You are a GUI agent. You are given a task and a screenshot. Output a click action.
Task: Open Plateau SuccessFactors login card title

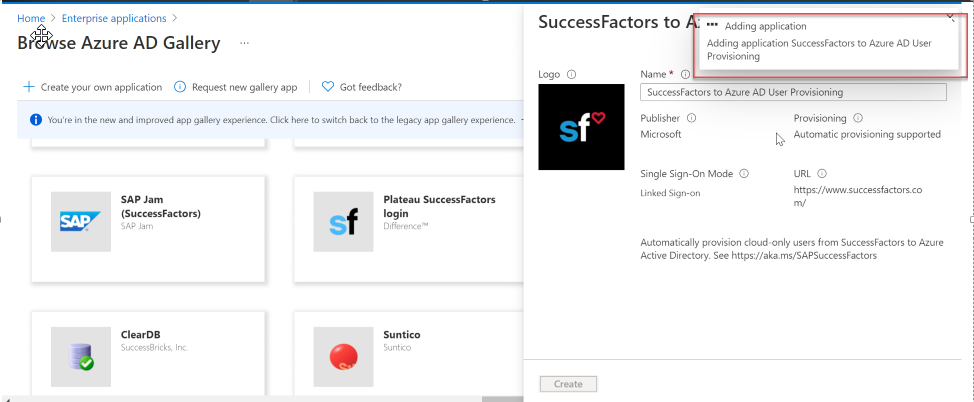tap(439, 207)
